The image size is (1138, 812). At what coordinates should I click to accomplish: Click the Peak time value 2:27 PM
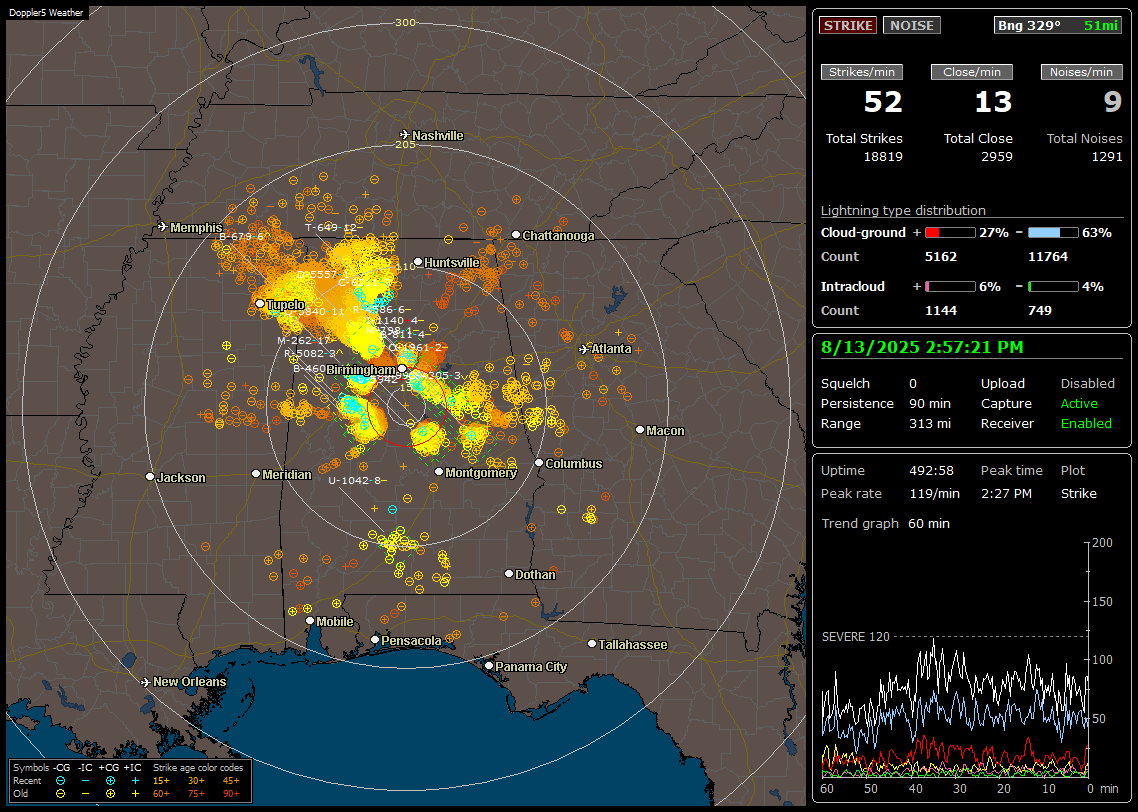tap(1006, 494)
